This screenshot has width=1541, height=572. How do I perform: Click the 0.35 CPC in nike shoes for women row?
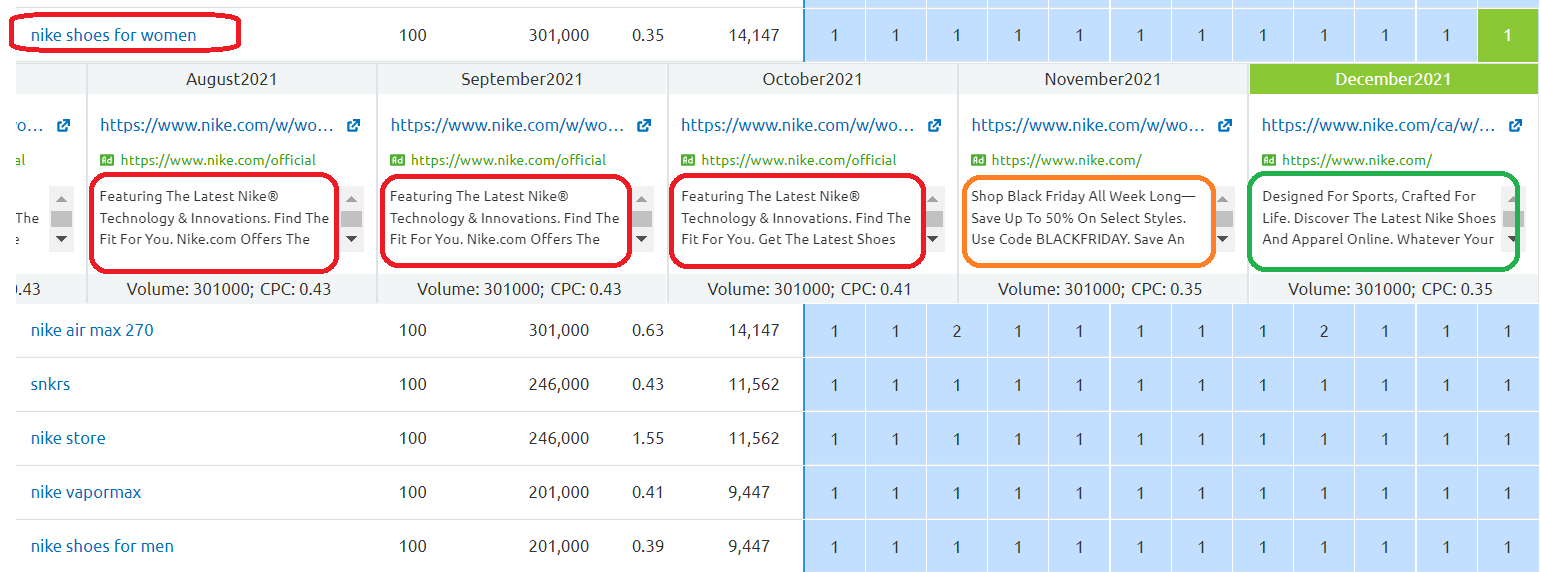648,35
